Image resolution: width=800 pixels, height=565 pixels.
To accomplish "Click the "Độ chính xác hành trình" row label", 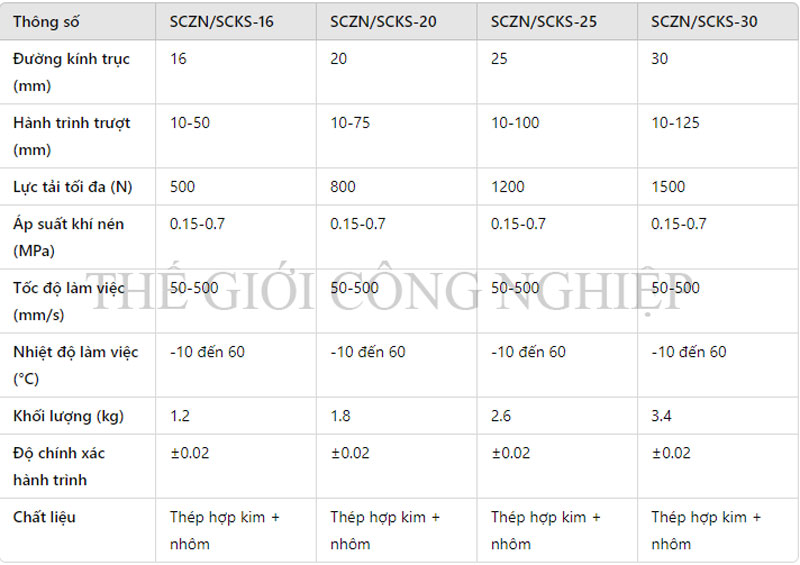I will click(x=59, y=466).
